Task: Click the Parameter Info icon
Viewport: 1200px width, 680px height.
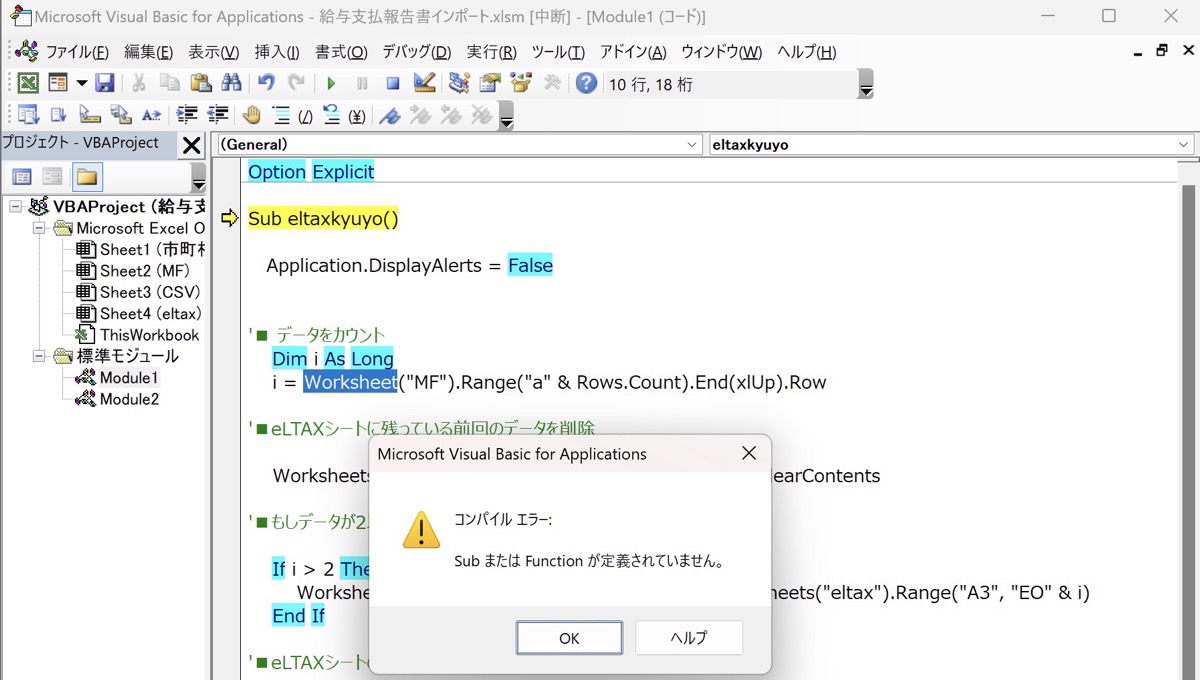Action: pyautogui.click(x=121, y=115)
